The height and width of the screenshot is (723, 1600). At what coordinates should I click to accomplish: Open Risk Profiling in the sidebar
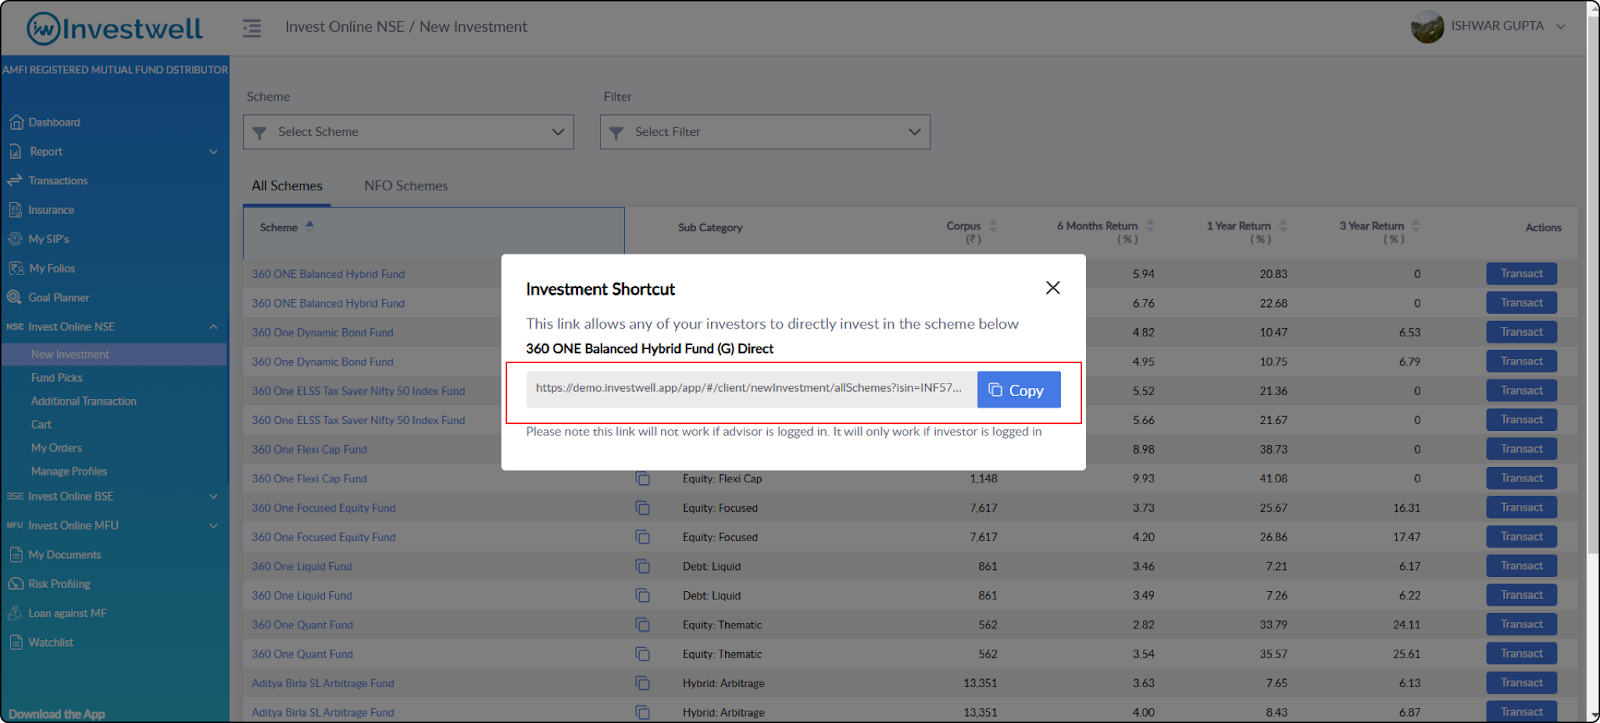(x=59, y=584)
